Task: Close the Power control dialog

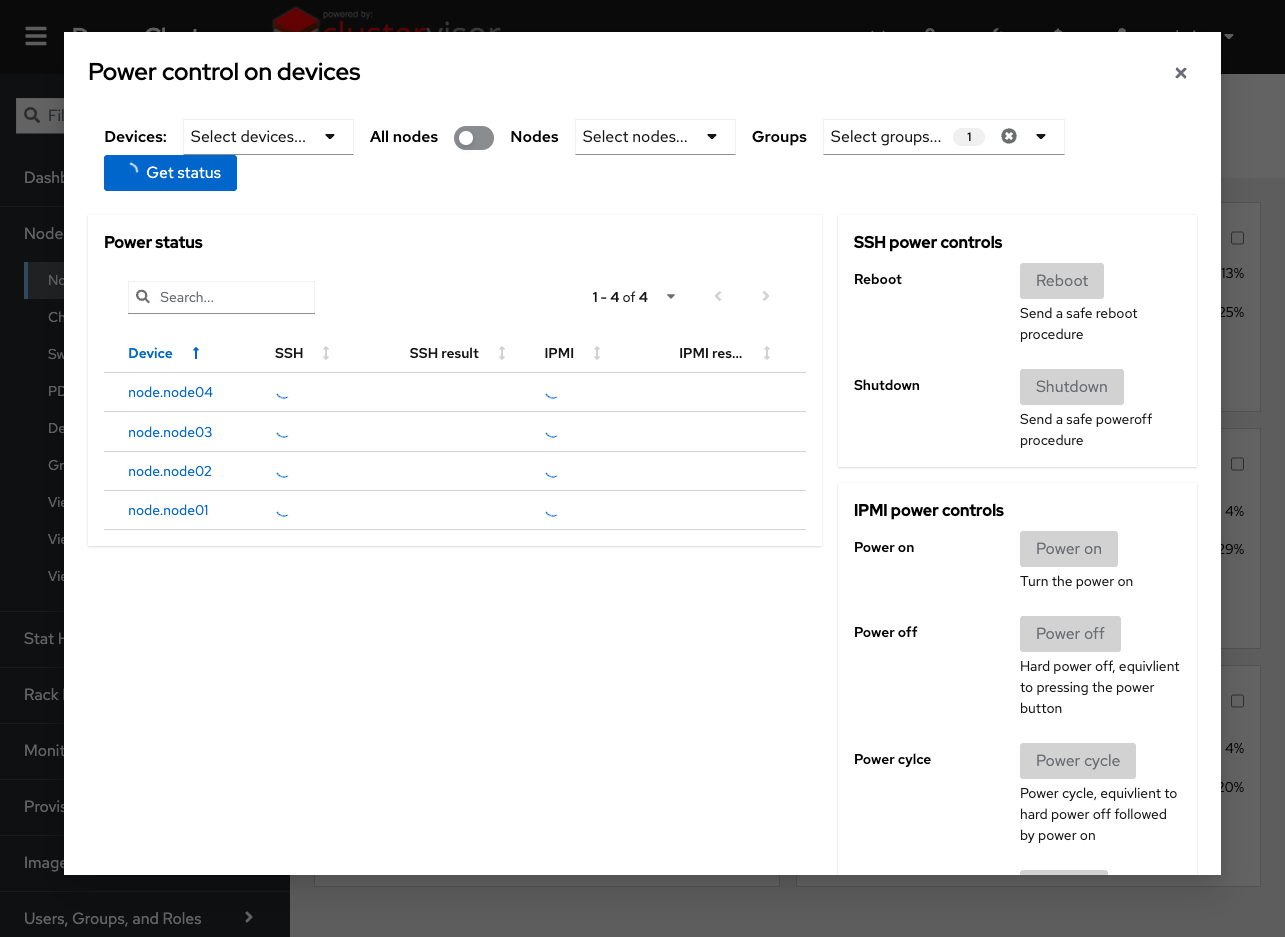Action: (1181, 73)
